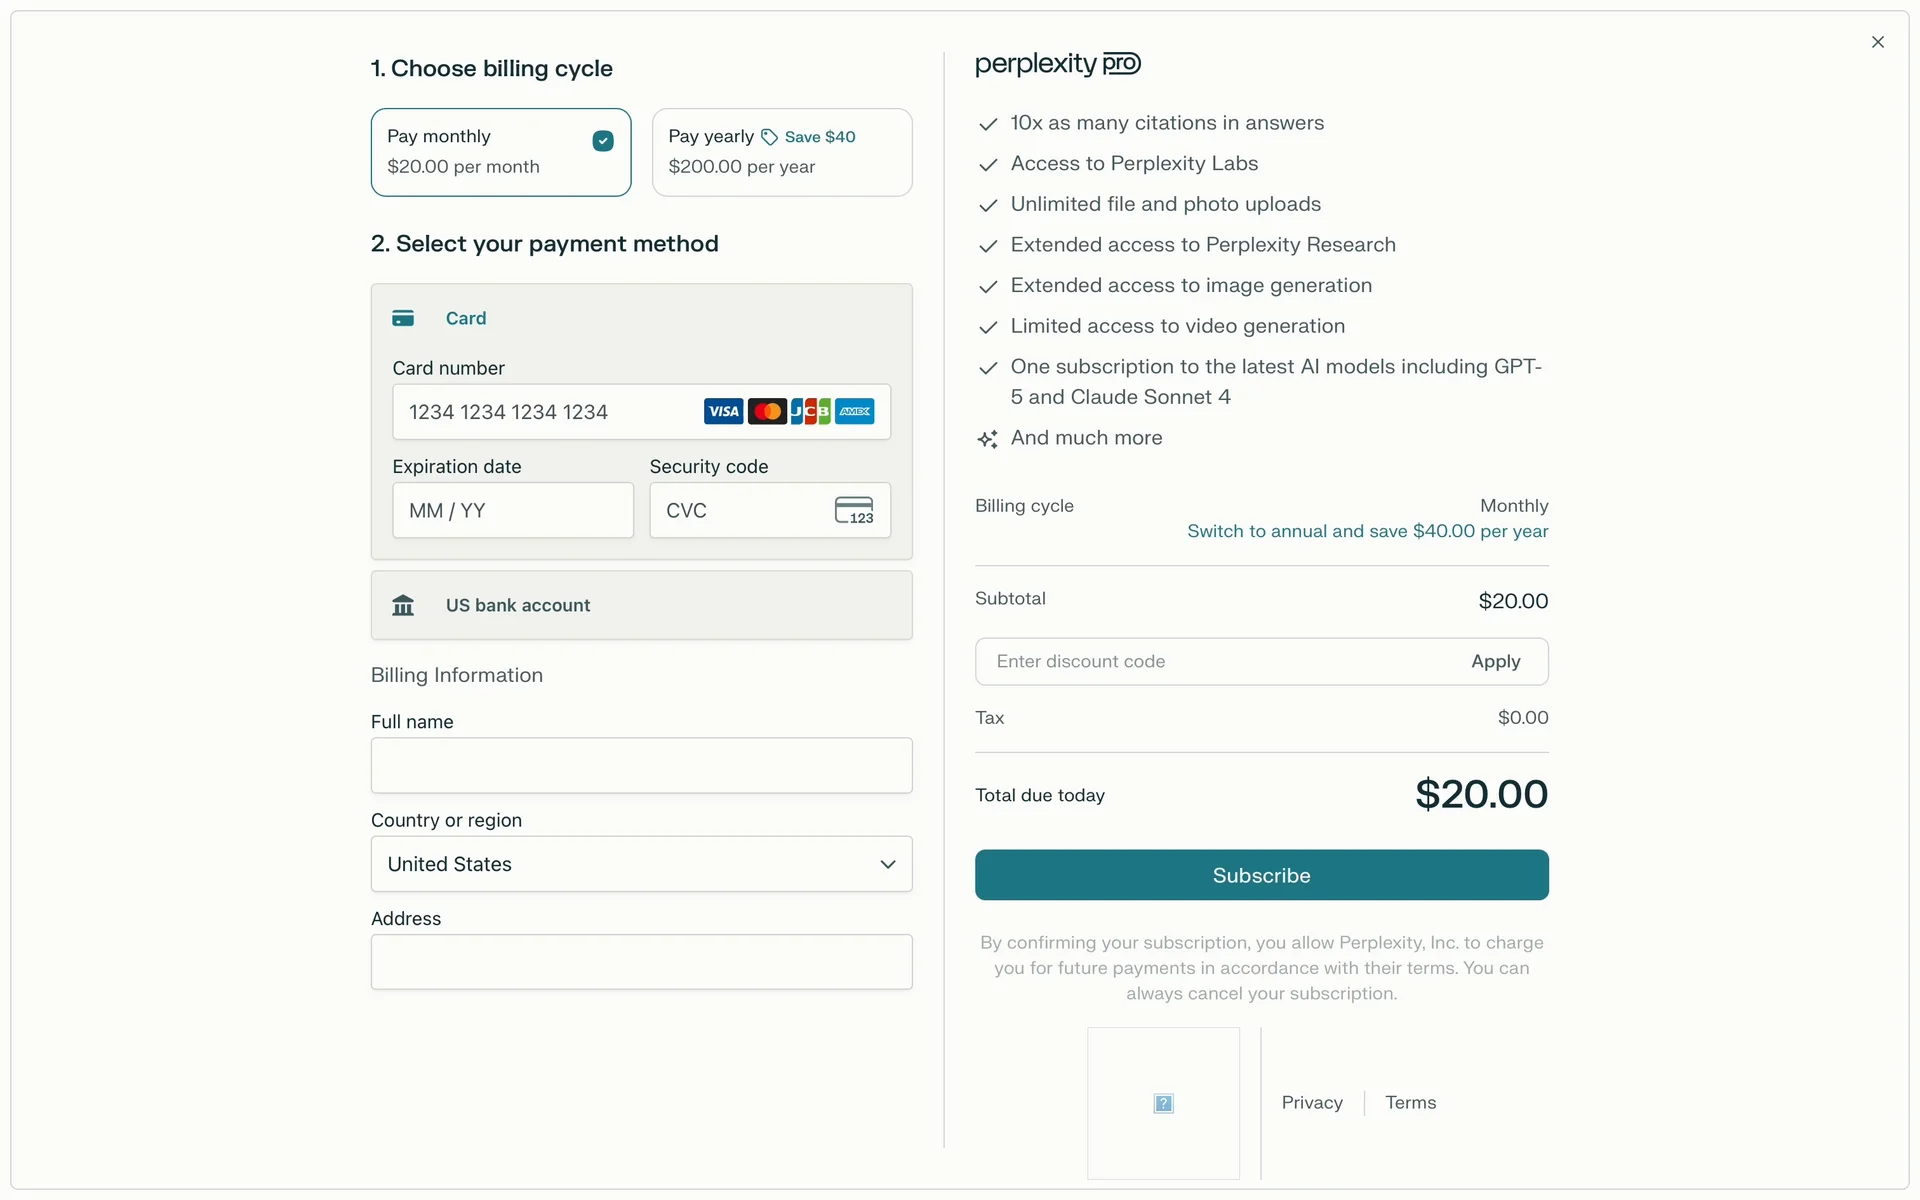The height and width of the screenshot is (1200, 1920).
Task: Apply the discount code
Action: 1495,662
